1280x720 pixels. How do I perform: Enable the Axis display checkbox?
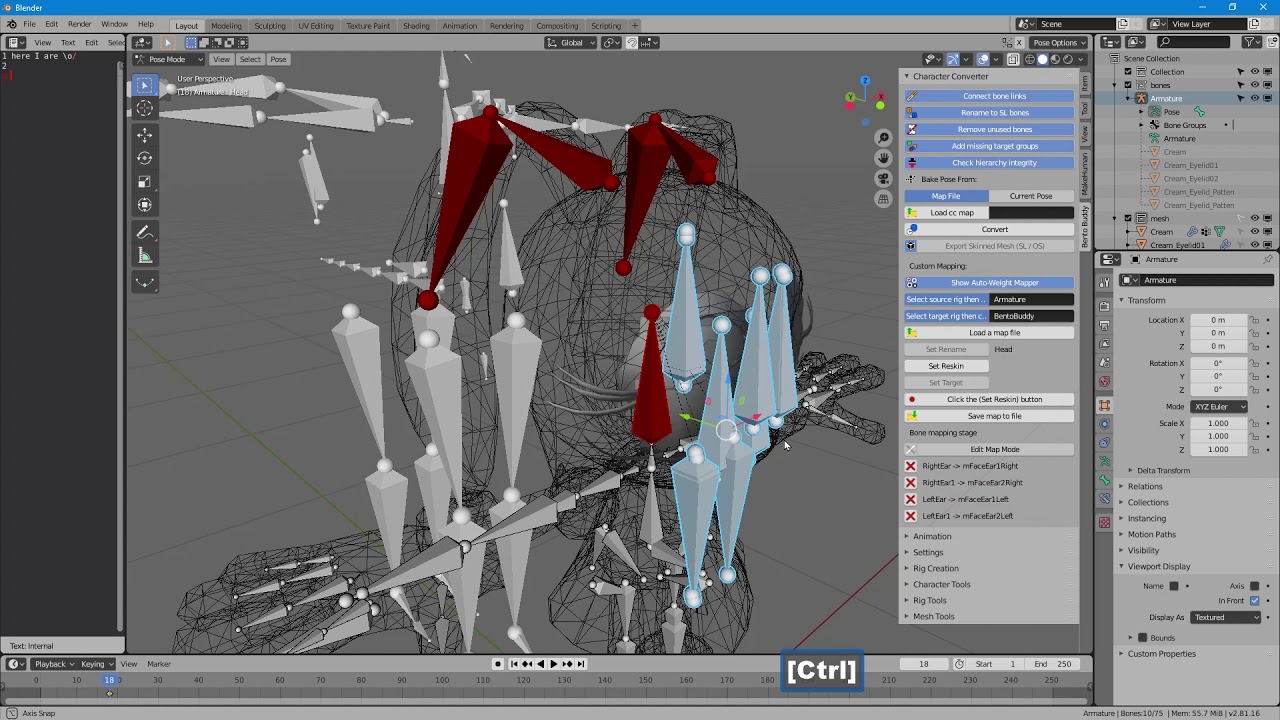click(1254, 586)
